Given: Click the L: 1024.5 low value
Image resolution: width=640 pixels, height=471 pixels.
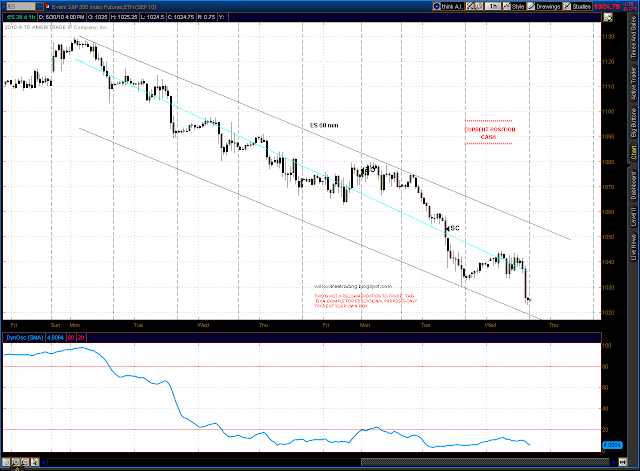Looking at the screenshot, I should click(x=152, y=17).
